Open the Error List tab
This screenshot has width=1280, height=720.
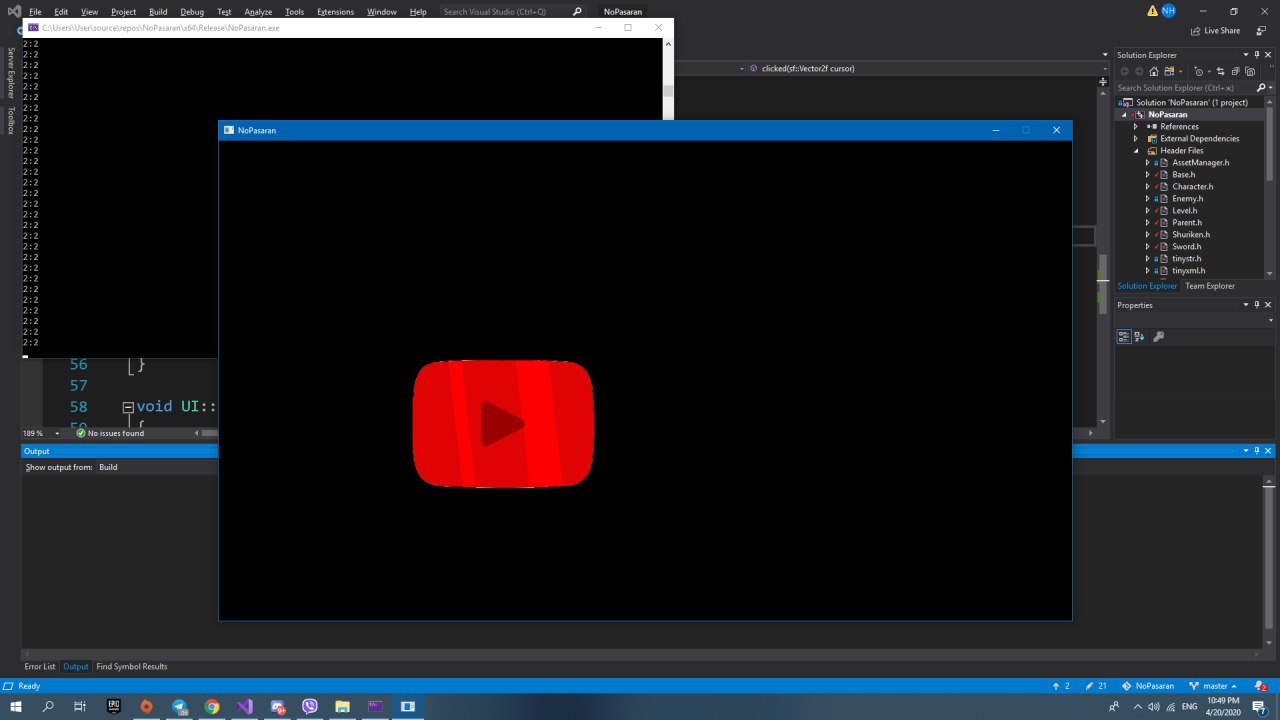tap(40, 667)
